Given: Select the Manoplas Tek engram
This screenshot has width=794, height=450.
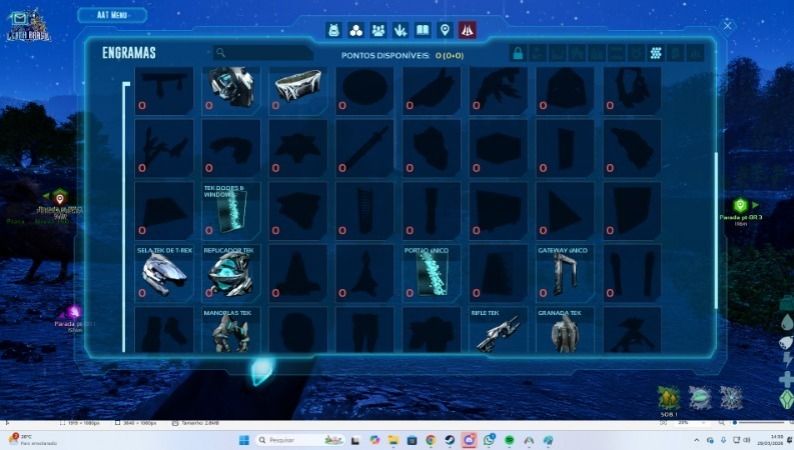Looking at the screenshot, I should [x=230, y=332].
